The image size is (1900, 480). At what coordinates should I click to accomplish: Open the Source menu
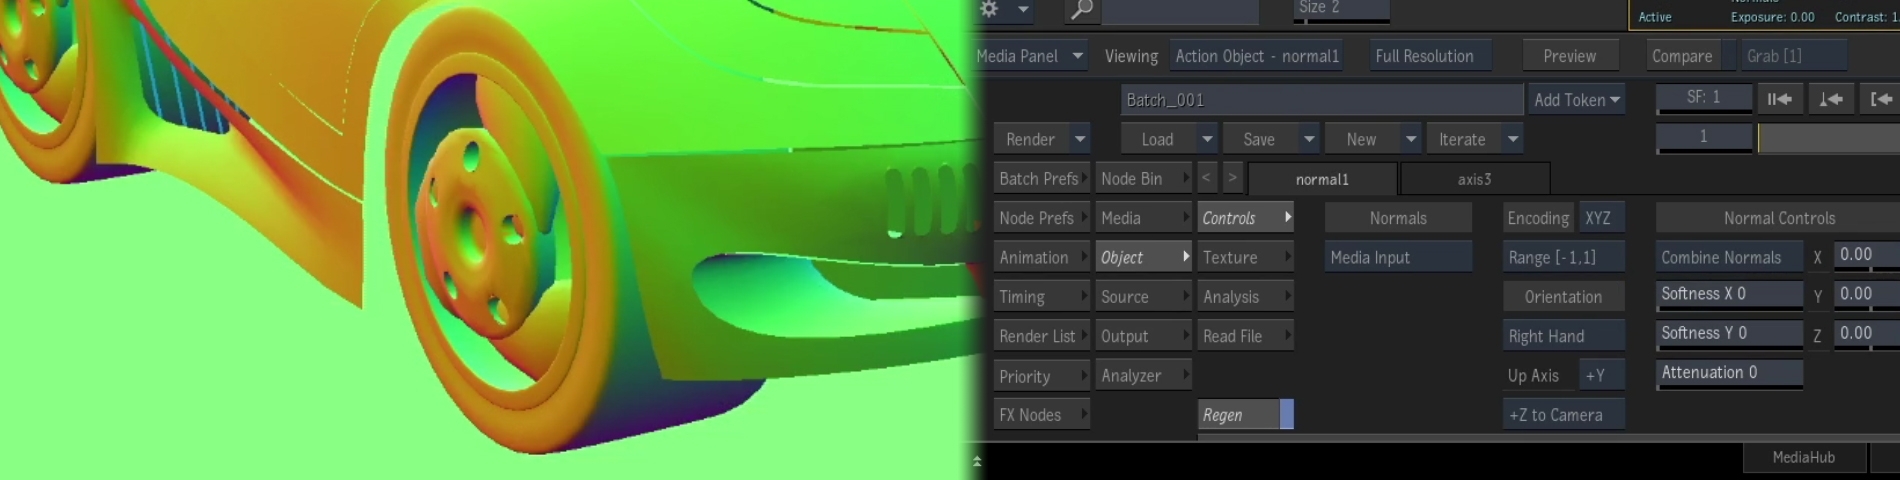(x=1143, y=297)
